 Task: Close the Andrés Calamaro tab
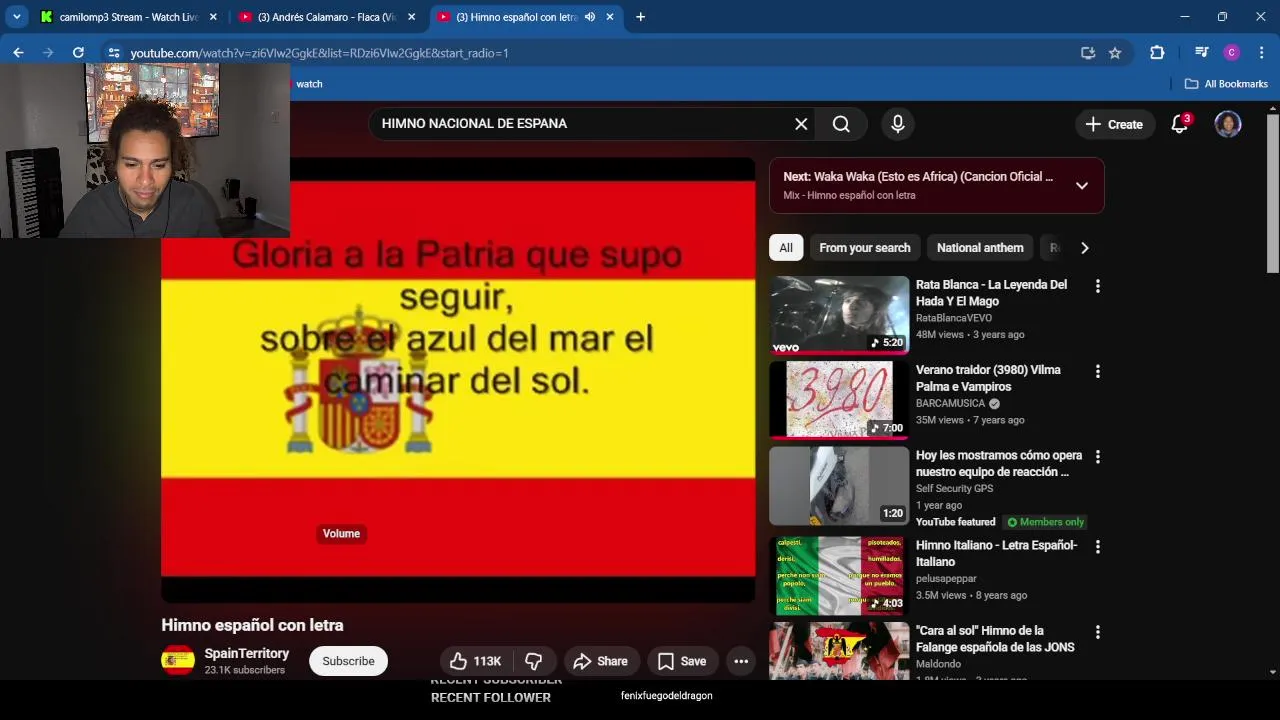411,17
